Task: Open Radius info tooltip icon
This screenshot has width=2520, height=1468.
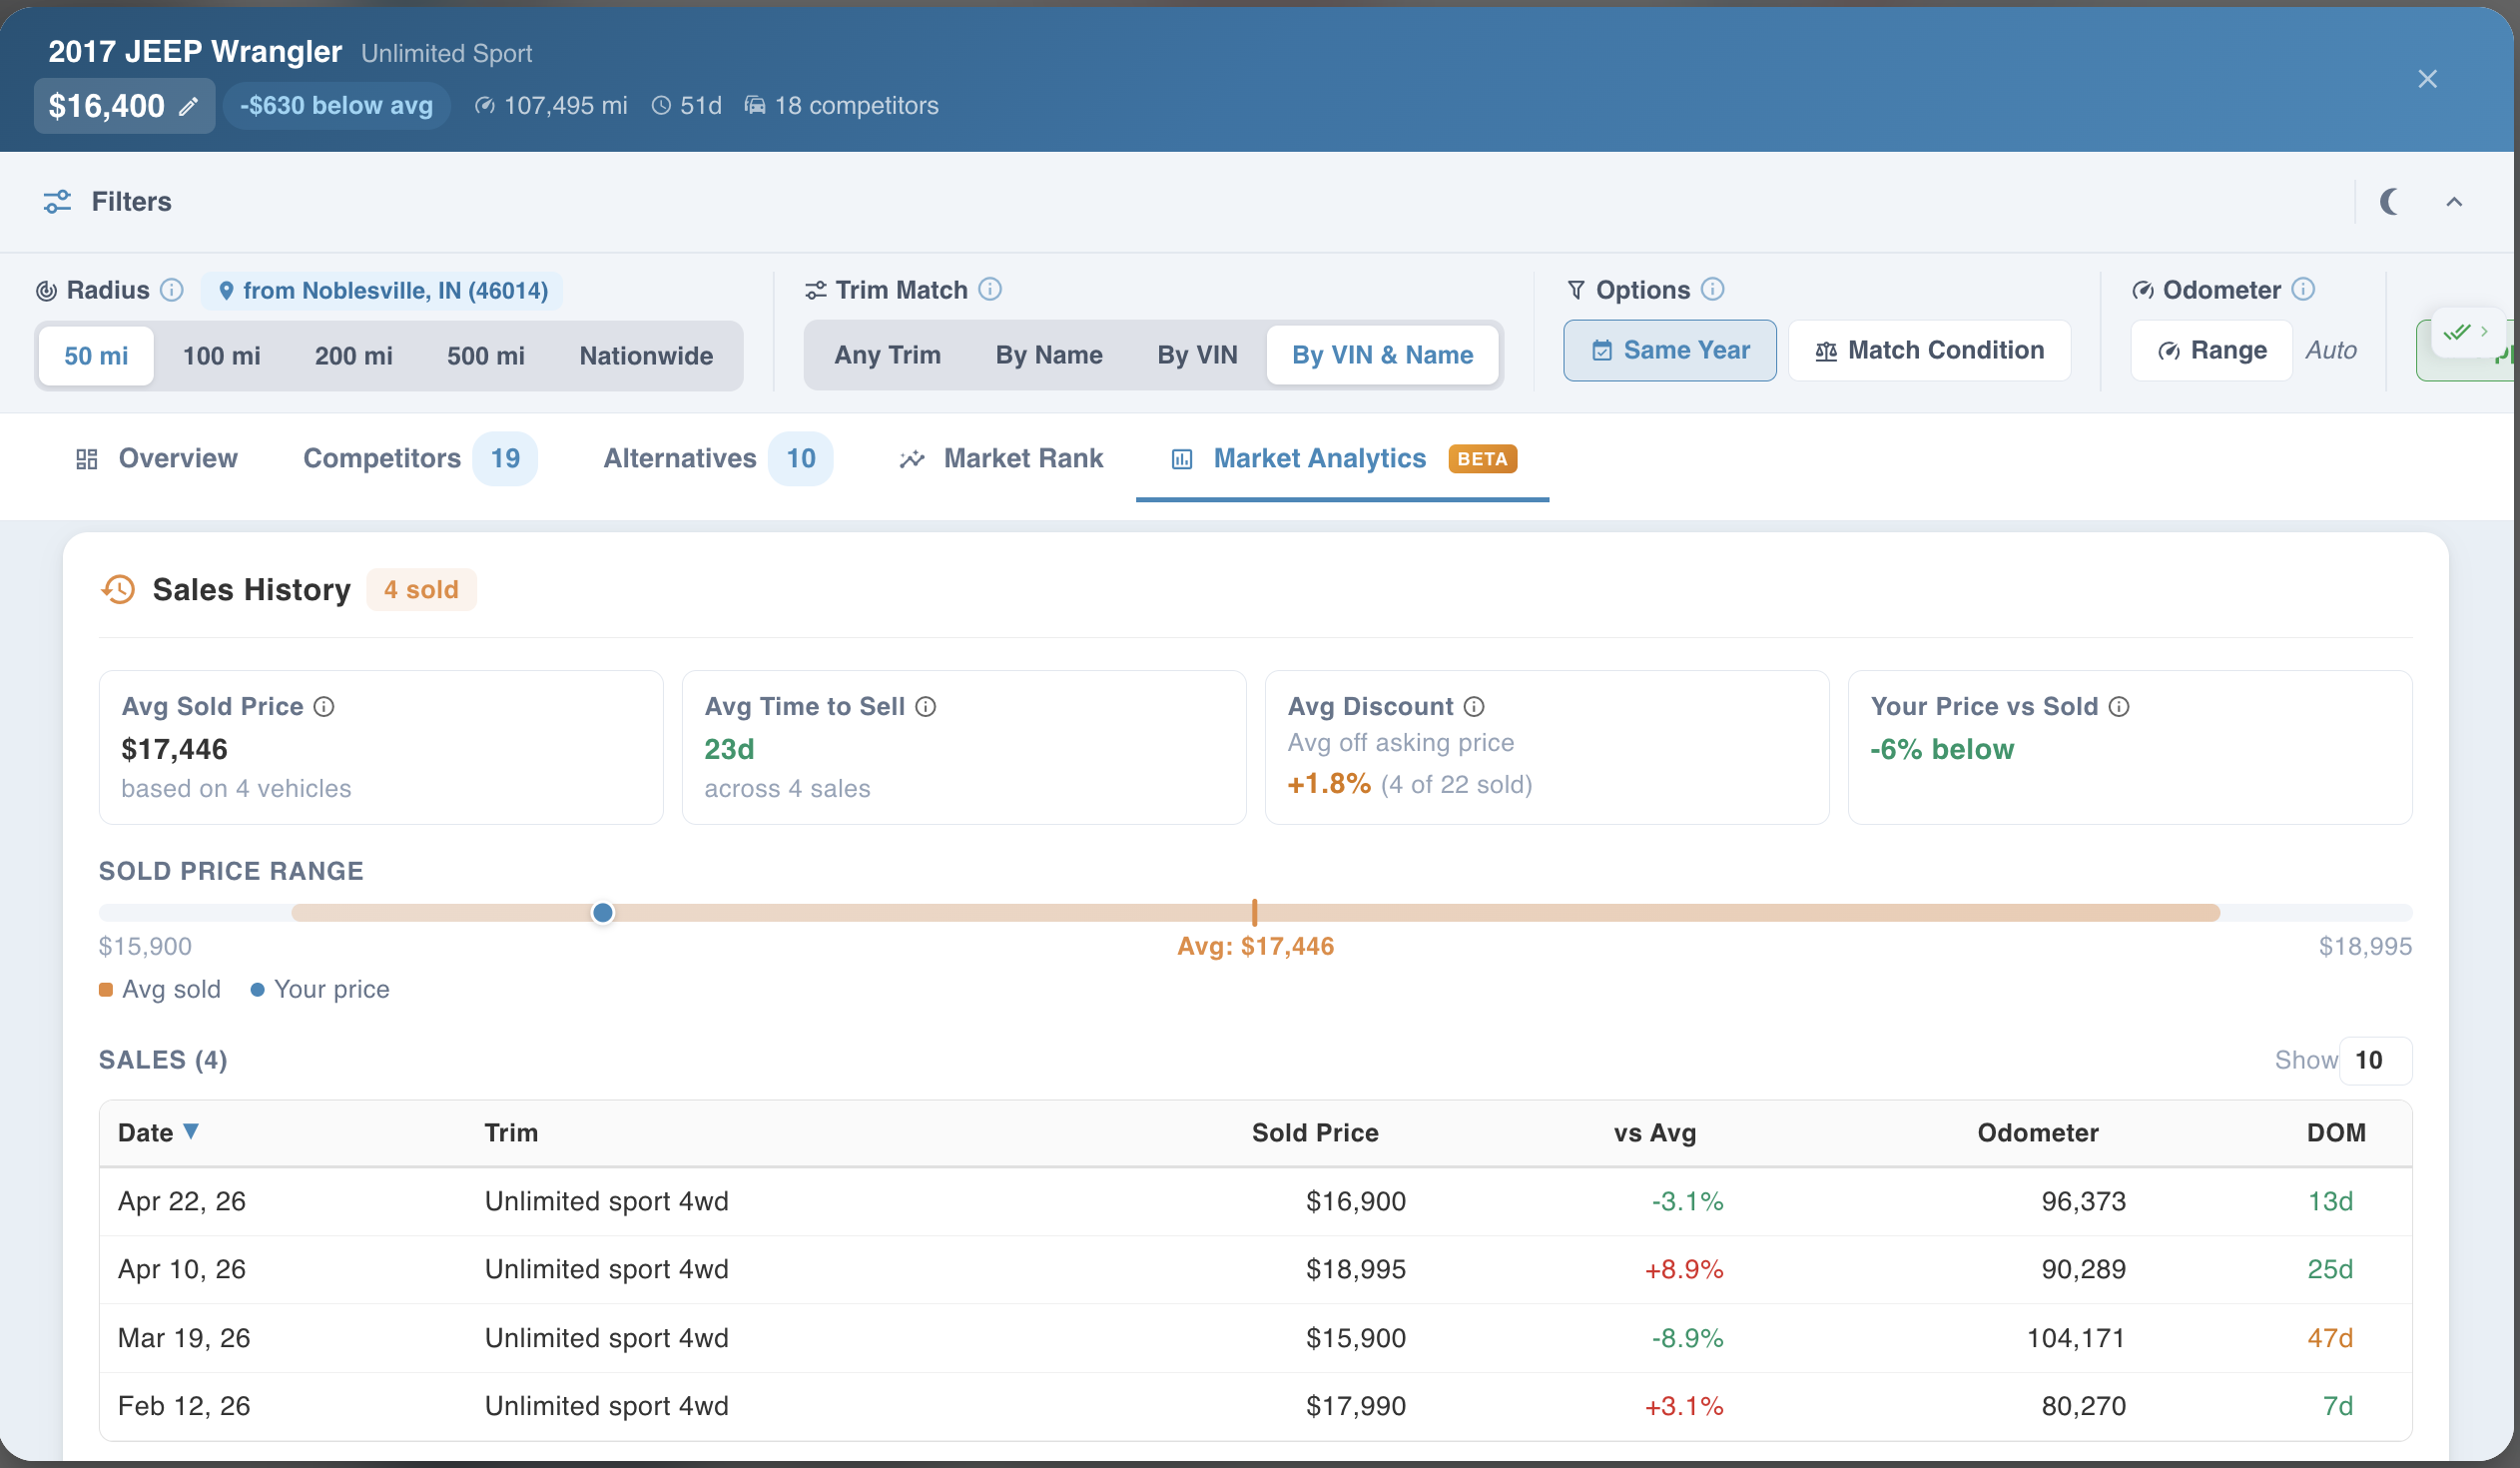Action: coord(172,290)
